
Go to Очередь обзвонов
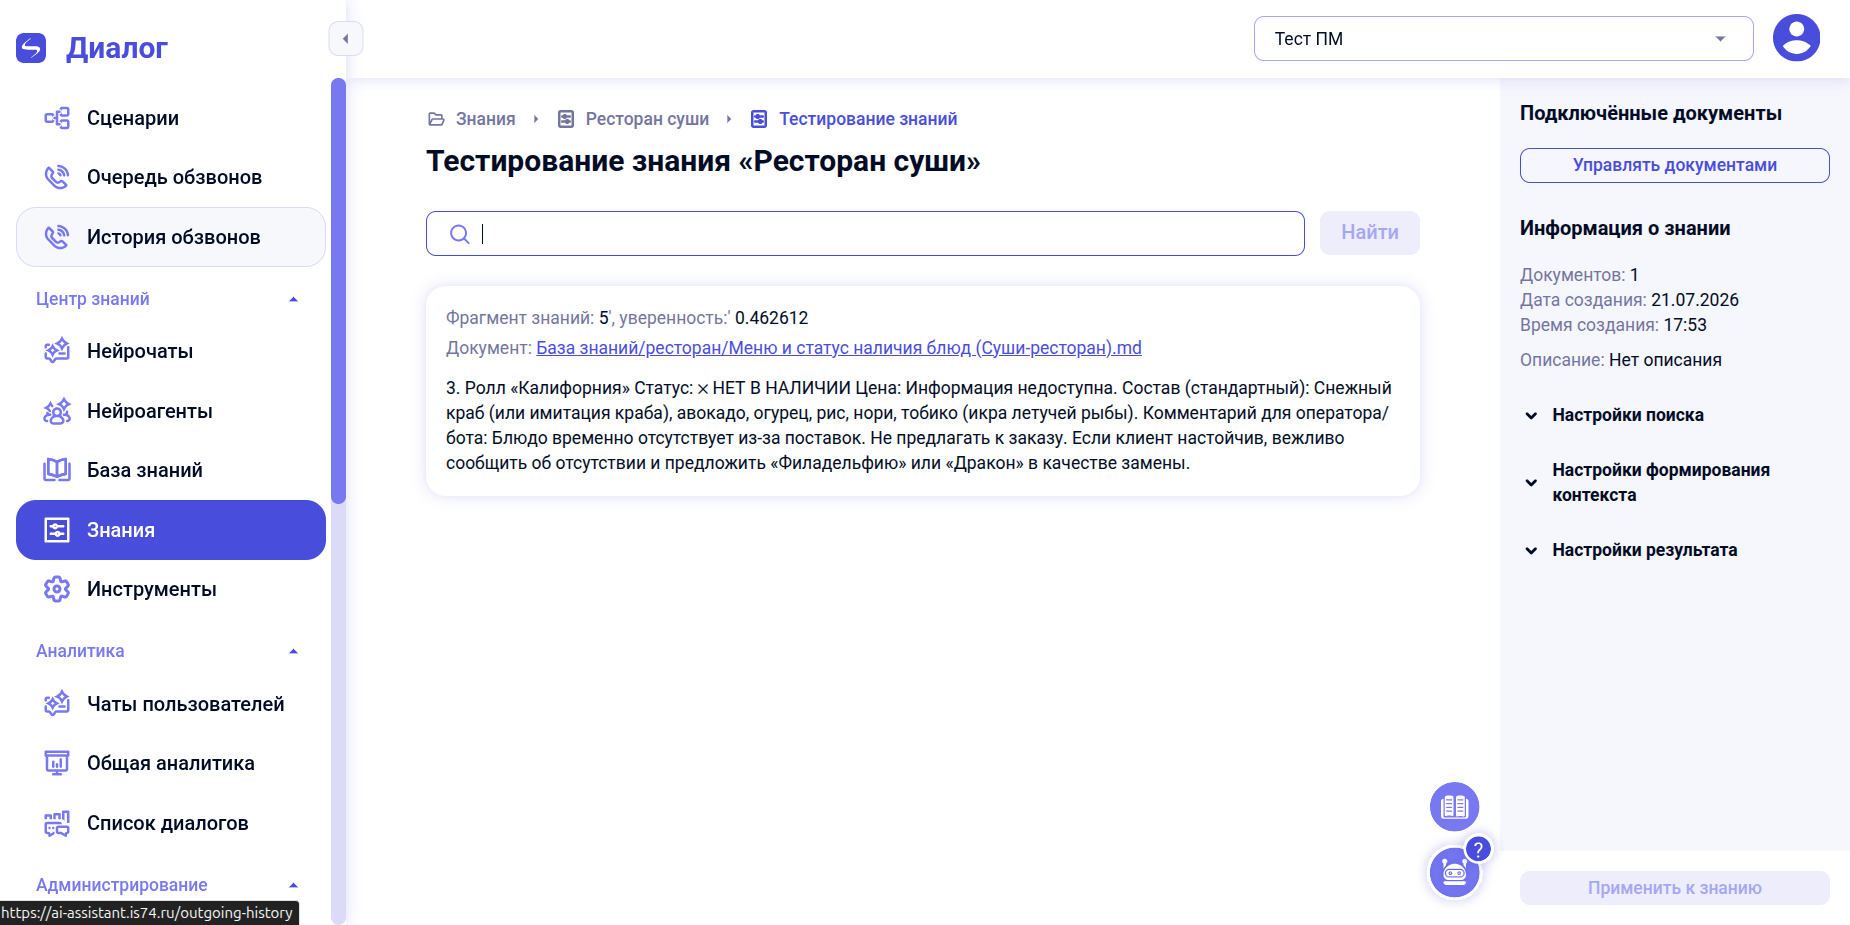point(171,177)
